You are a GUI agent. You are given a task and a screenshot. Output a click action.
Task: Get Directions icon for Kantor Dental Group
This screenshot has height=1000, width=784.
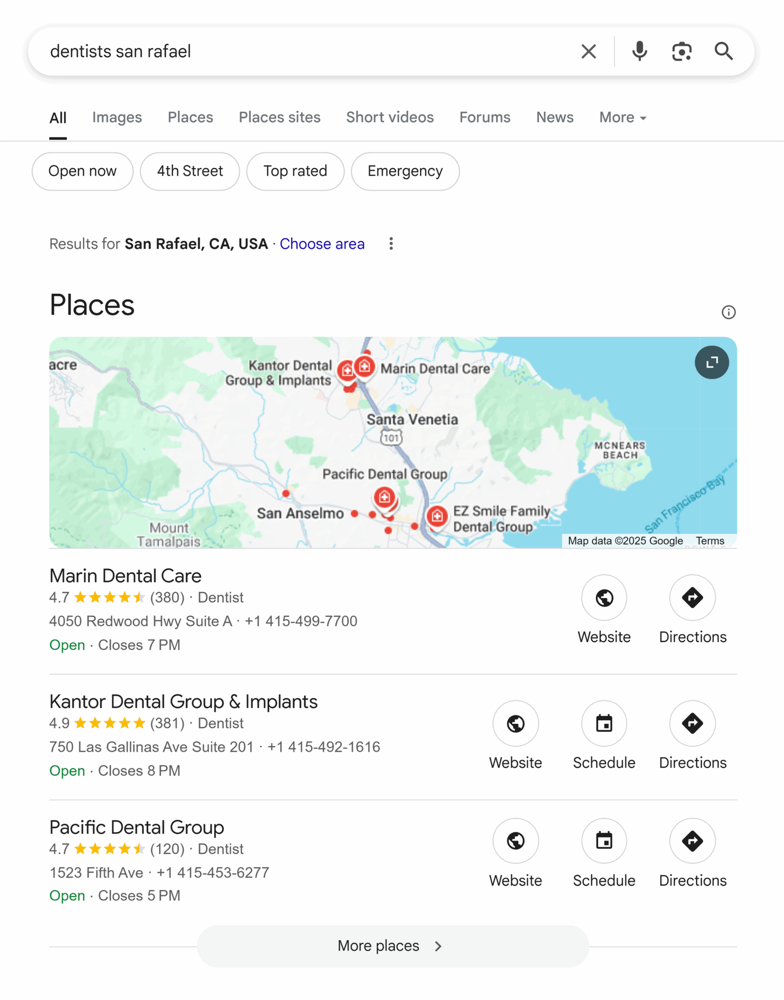(x=692, y=723)
